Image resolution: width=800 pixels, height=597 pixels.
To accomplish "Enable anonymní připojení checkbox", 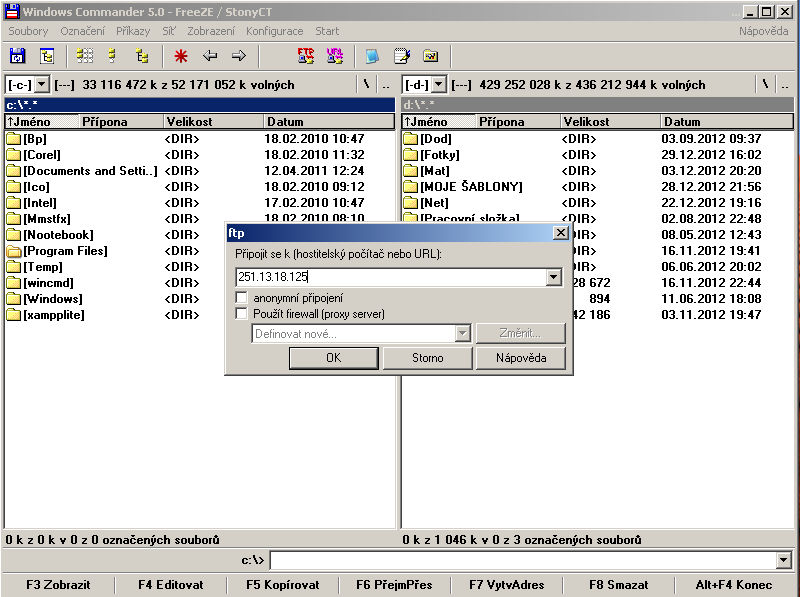I will 241,297.
